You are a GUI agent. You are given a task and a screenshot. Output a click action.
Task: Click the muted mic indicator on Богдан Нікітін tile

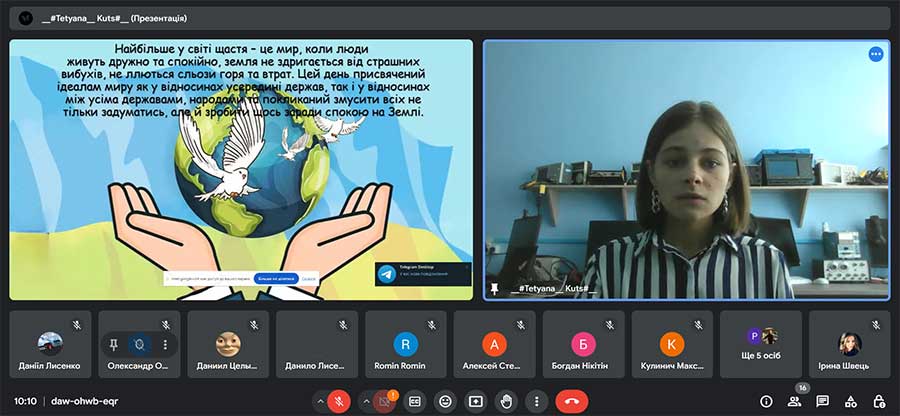pos(610,325)
